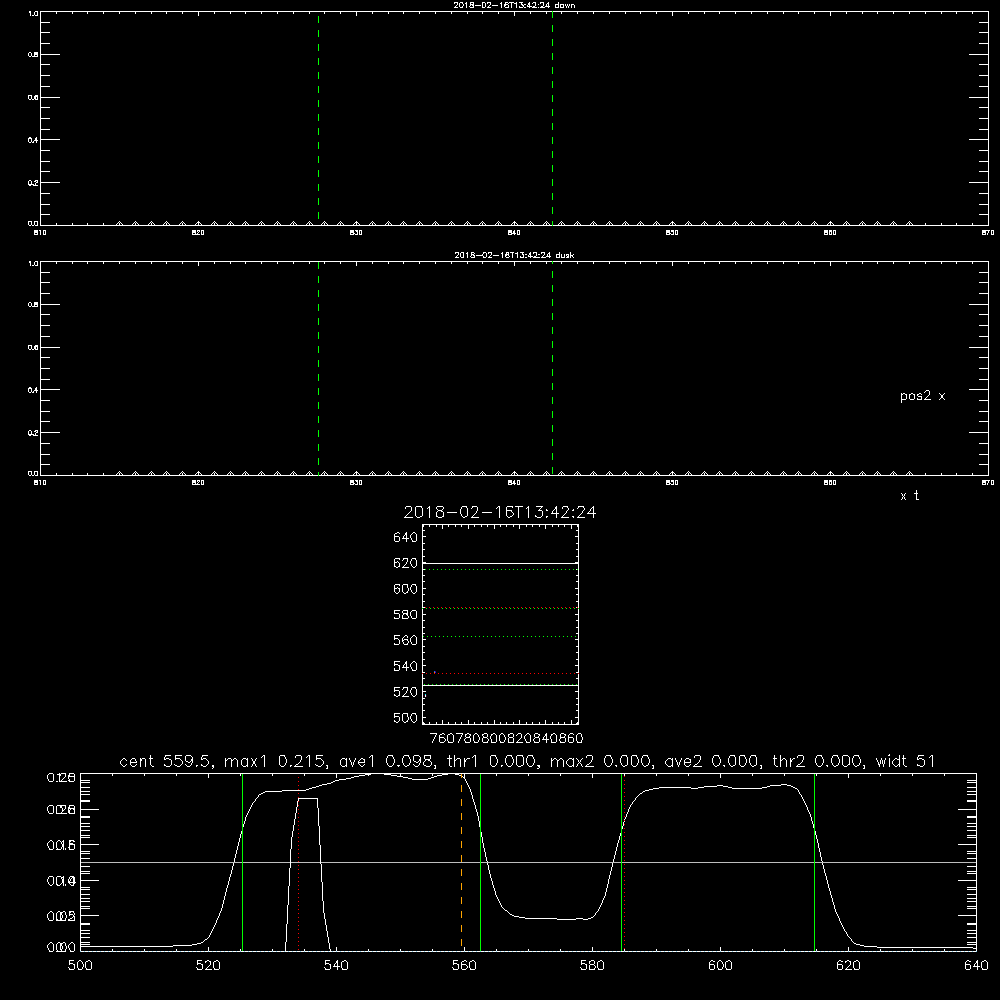The width and height of the screenshot is (1000, 1000).
Task: Click the small blue data point in center plot
Action: (x=434, y=672)
